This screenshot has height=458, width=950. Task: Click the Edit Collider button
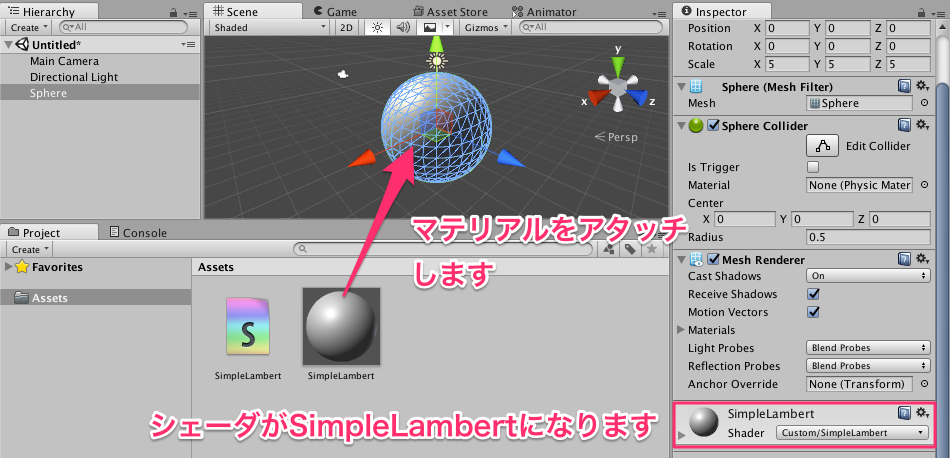pos(823,146)
